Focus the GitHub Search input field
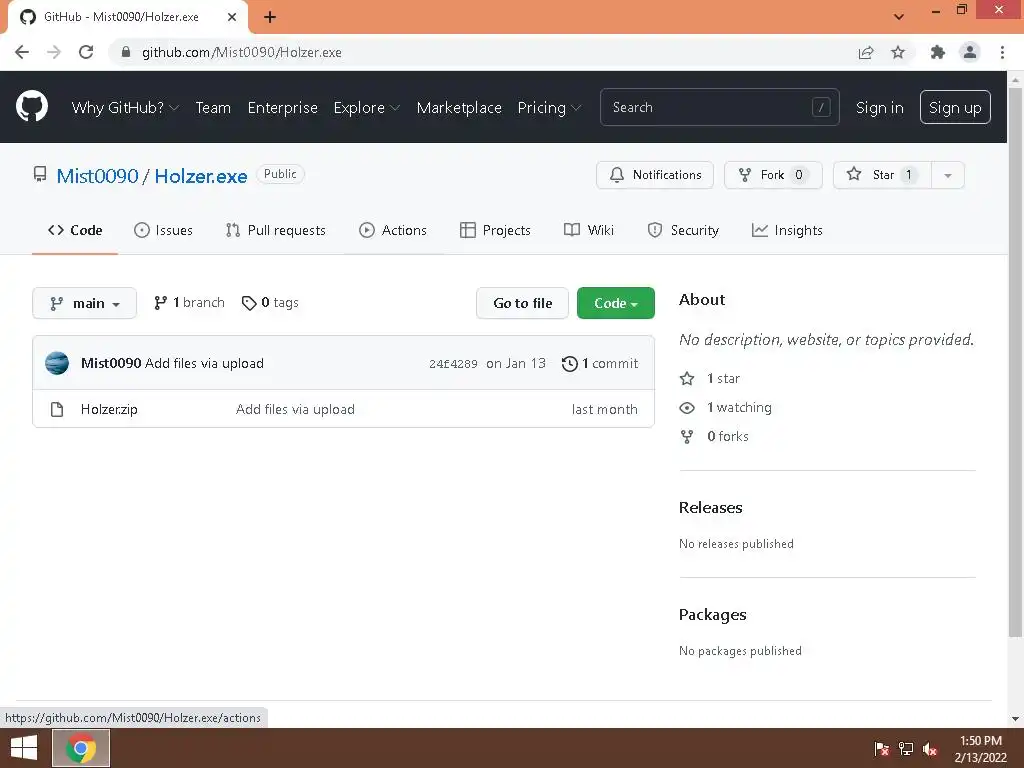 pyautogui.click(x=720, y=107)
